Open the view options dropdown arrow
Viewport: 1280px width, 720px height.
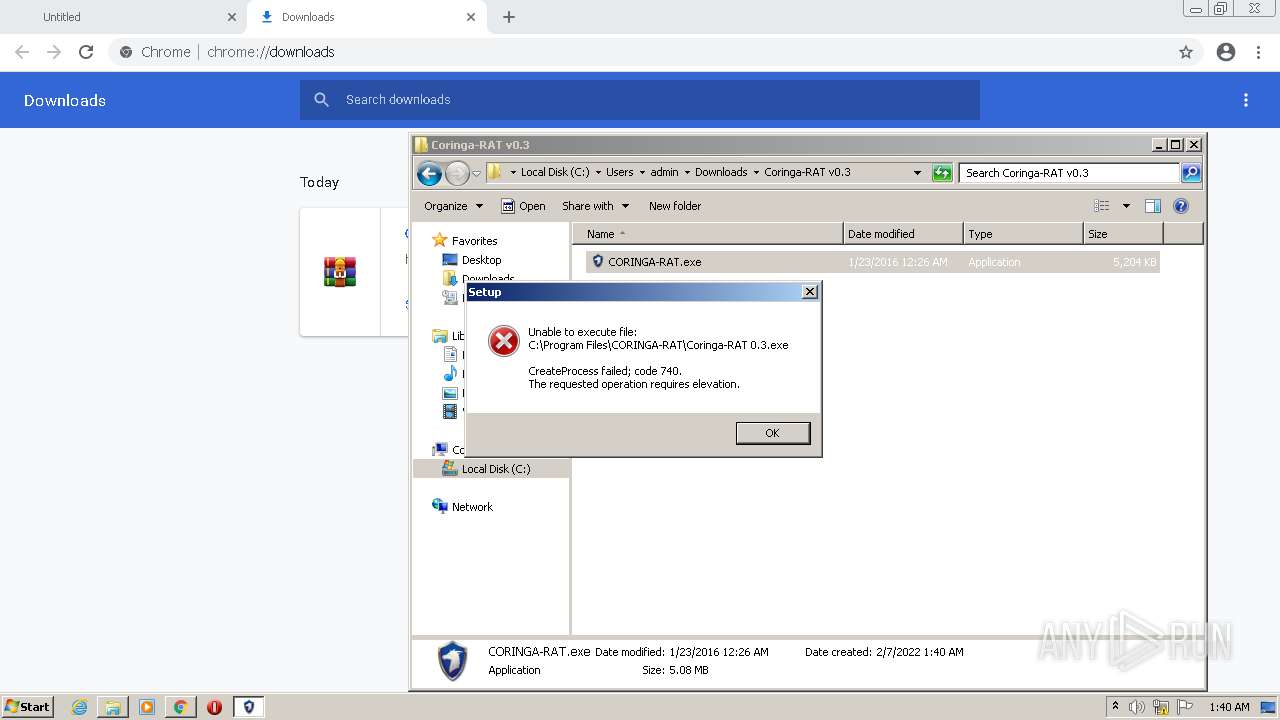click(x=1126, y=206)
